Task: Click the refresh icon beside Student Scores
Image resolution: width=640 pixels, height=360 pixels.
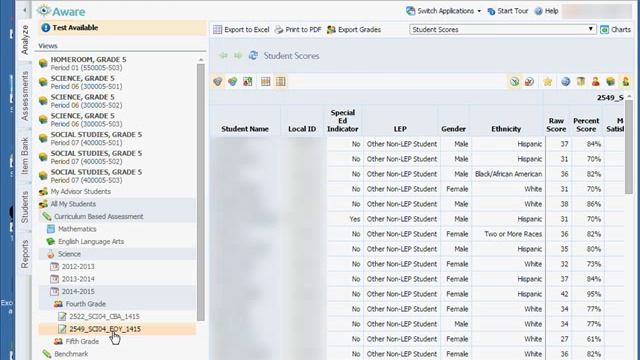Action: click(253, 56)
